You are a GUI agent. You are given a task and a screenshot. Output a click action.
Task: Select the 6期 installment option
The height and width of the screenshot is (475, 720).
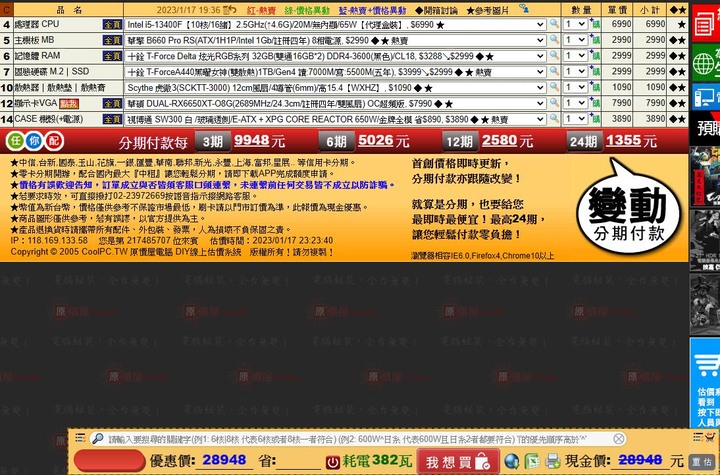pos(336,141)
